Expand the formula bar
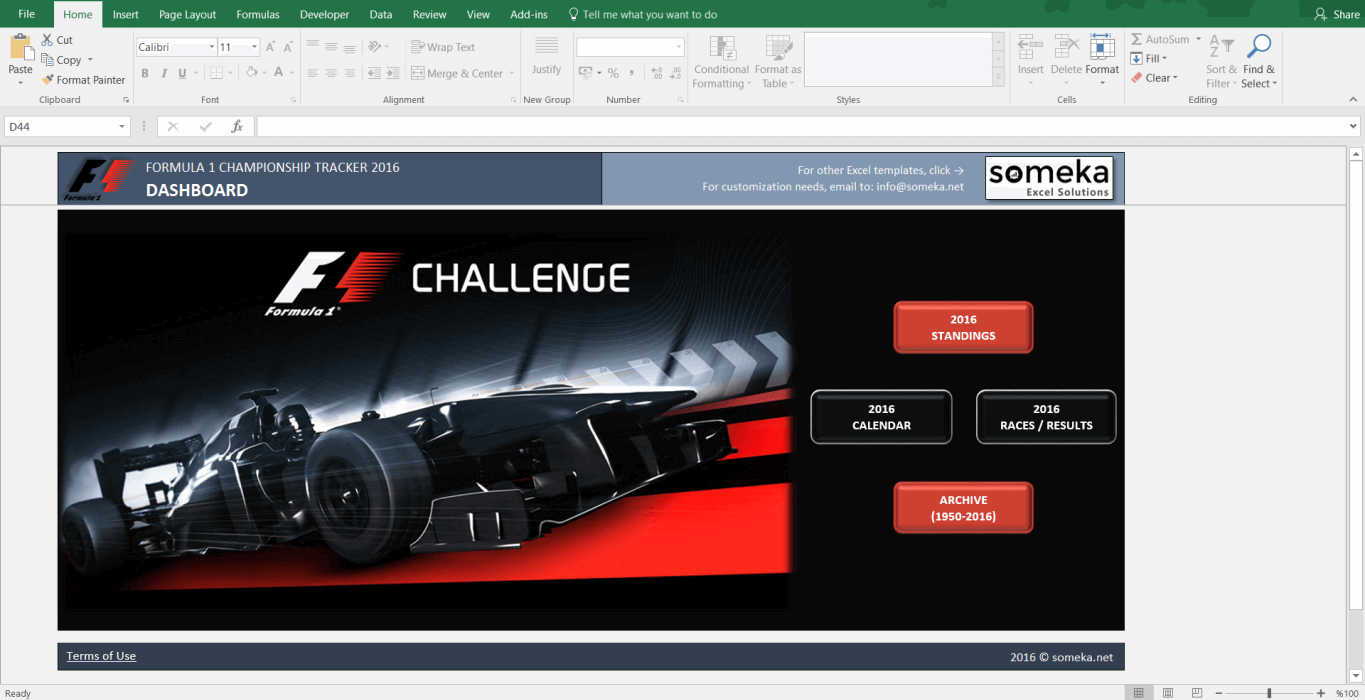The width and height of the screenshot is (1365, 700). 1354,127
